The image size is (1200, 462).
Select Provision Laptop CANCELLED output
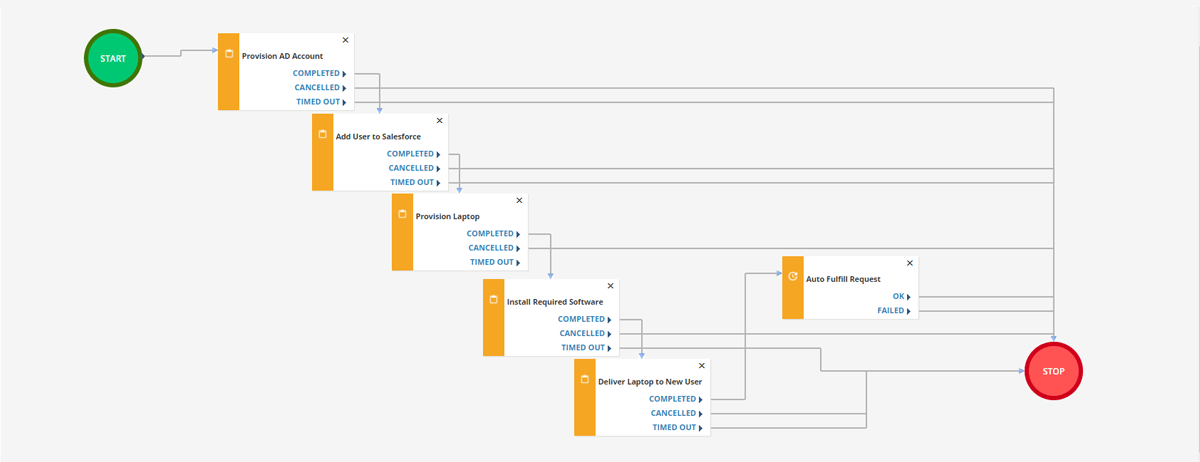pos(494,248)
